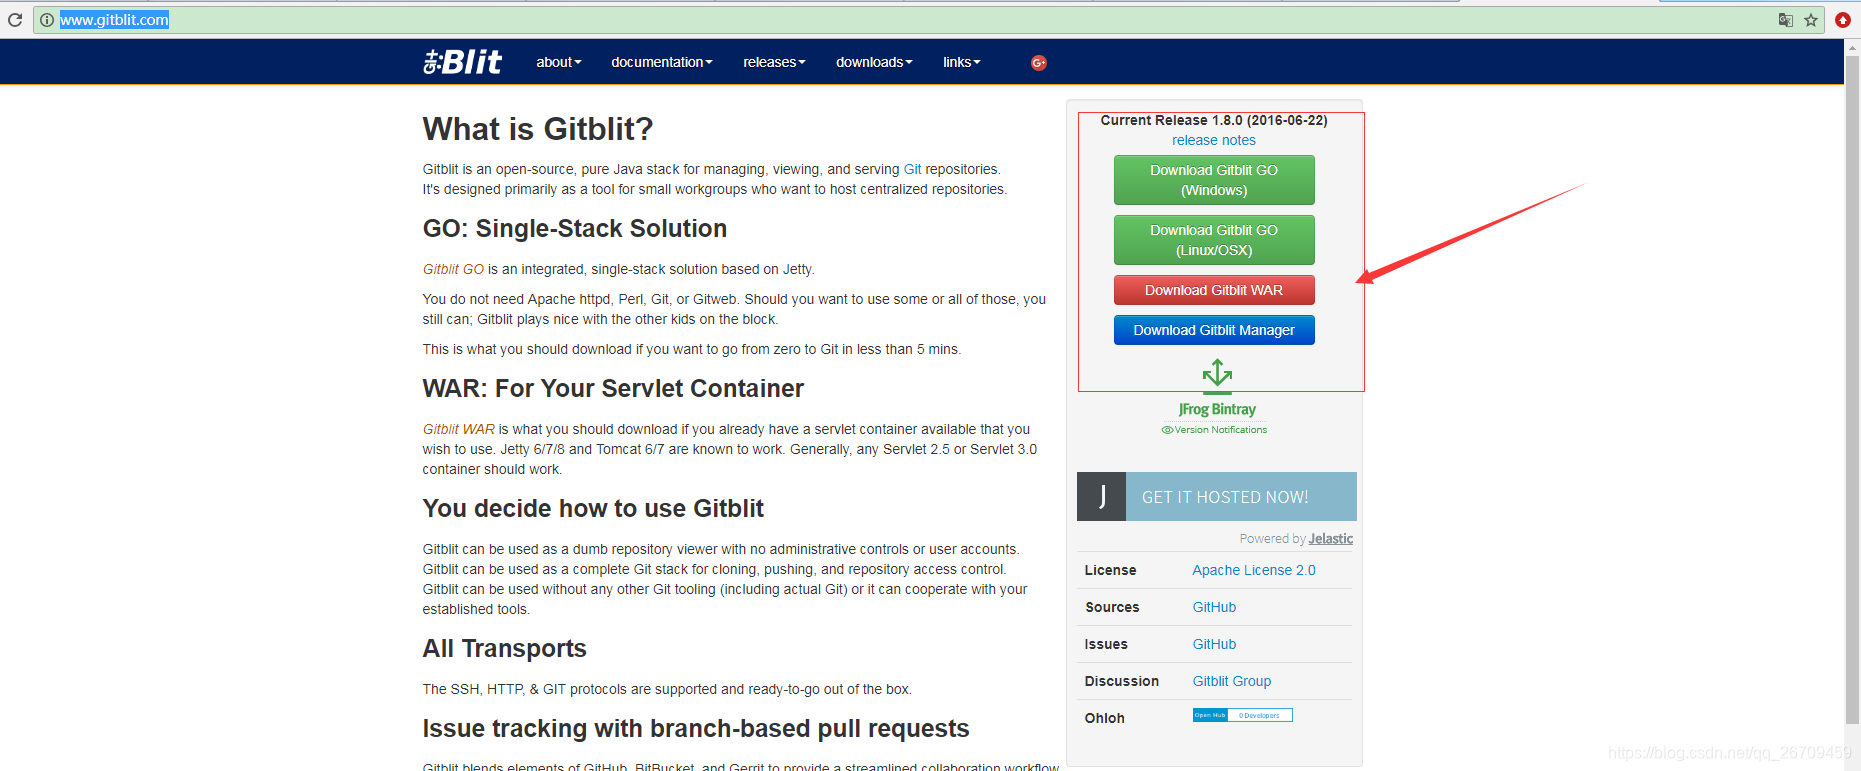This screenshot has width=1861, height=771.
Task: Open GitHub link in Sources row
Action: coord(1214,607)
